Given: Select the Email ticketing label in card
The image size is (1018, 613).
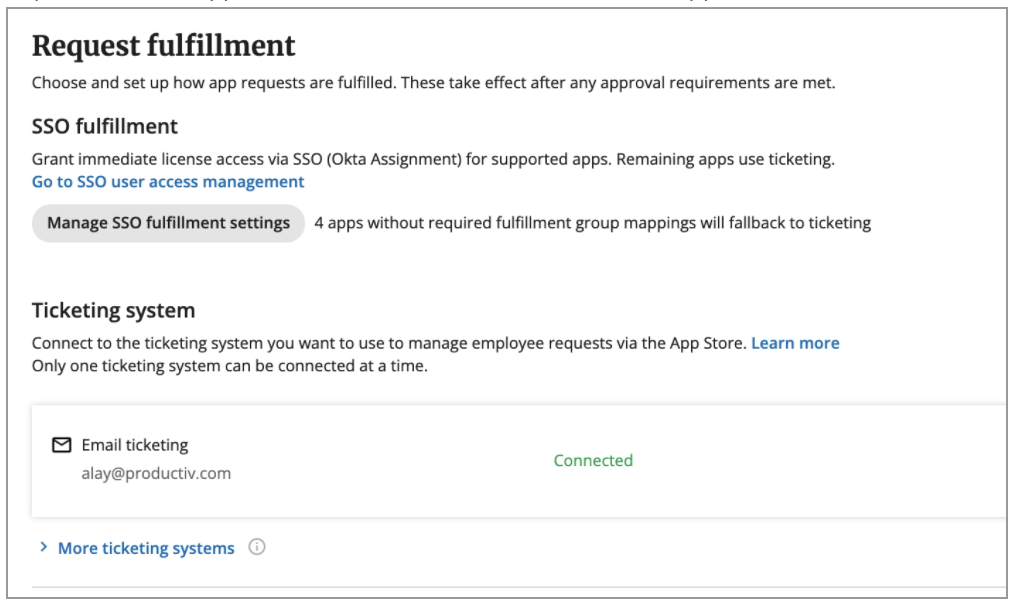Looking at the screenshot, I should coord(135,445).
